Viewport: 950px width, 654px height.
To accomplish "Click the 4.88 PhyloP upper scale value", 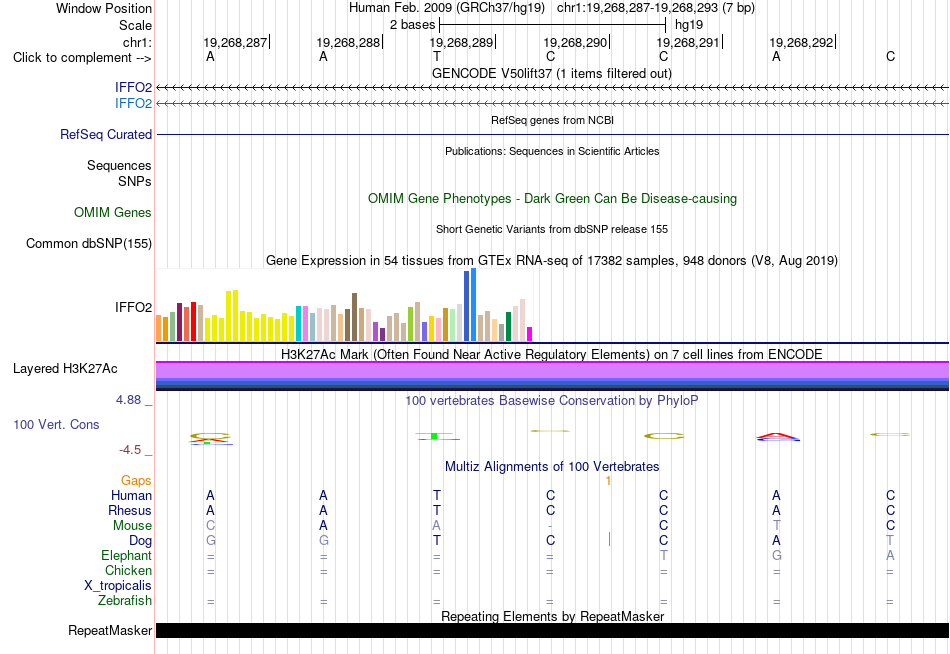I will (128, 400).
